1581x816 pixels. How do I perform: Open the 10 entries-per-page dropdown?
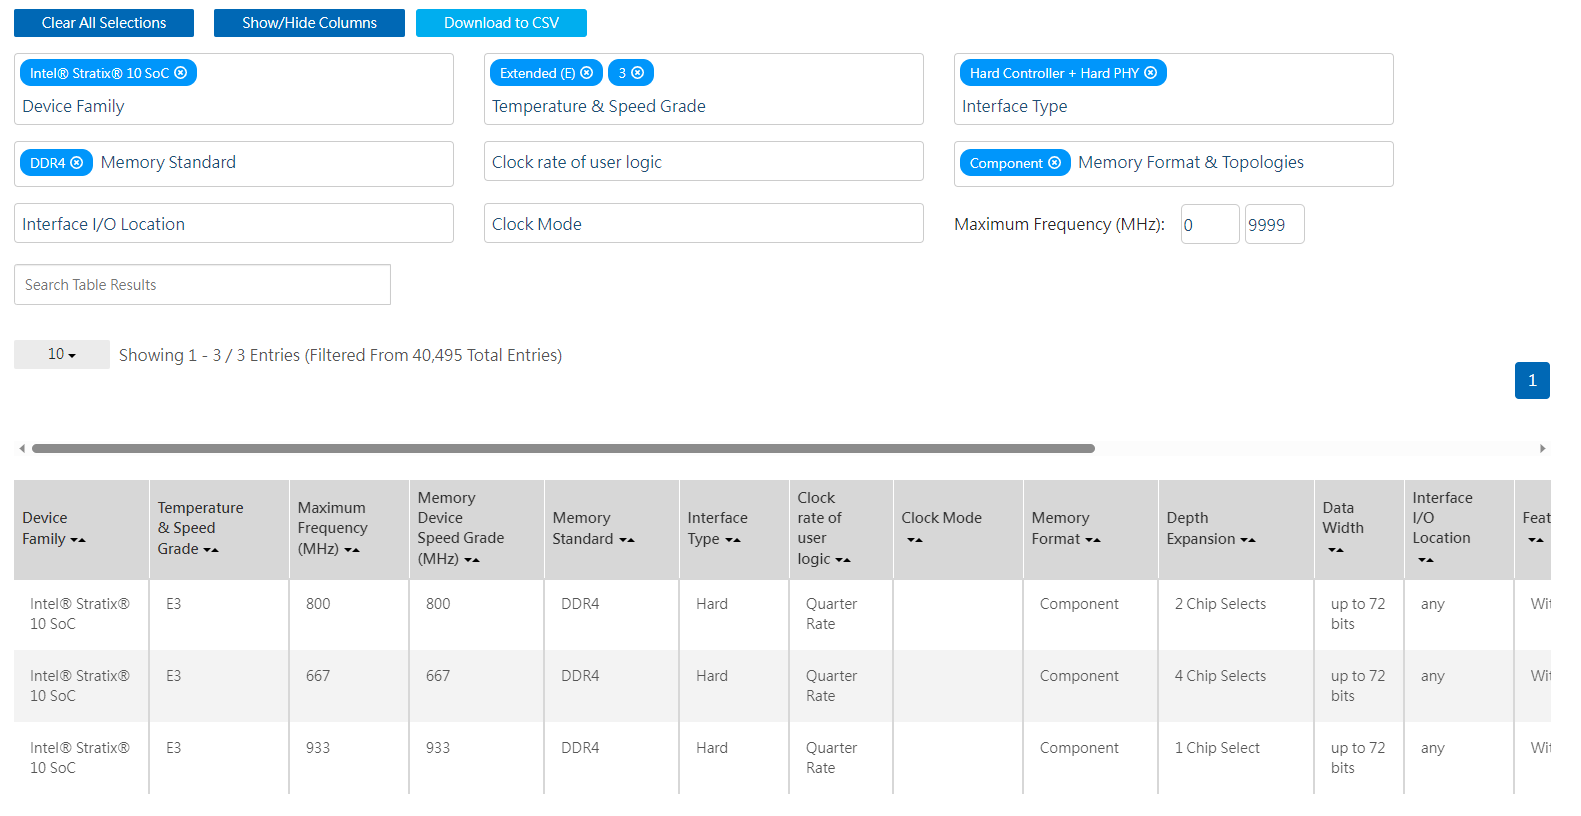tap(62, 354)
